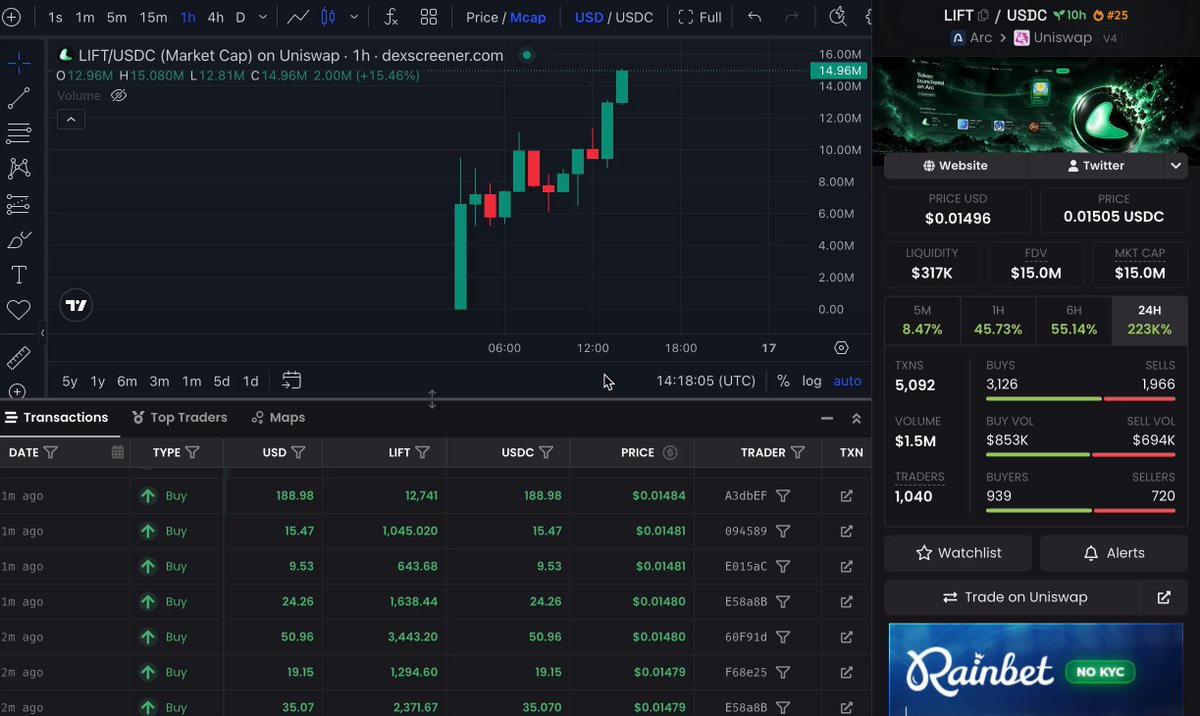Viewport: 1200px width, 716px height.
Task: Open the date calendar picker in DATE column
Action: click(118, 452)
